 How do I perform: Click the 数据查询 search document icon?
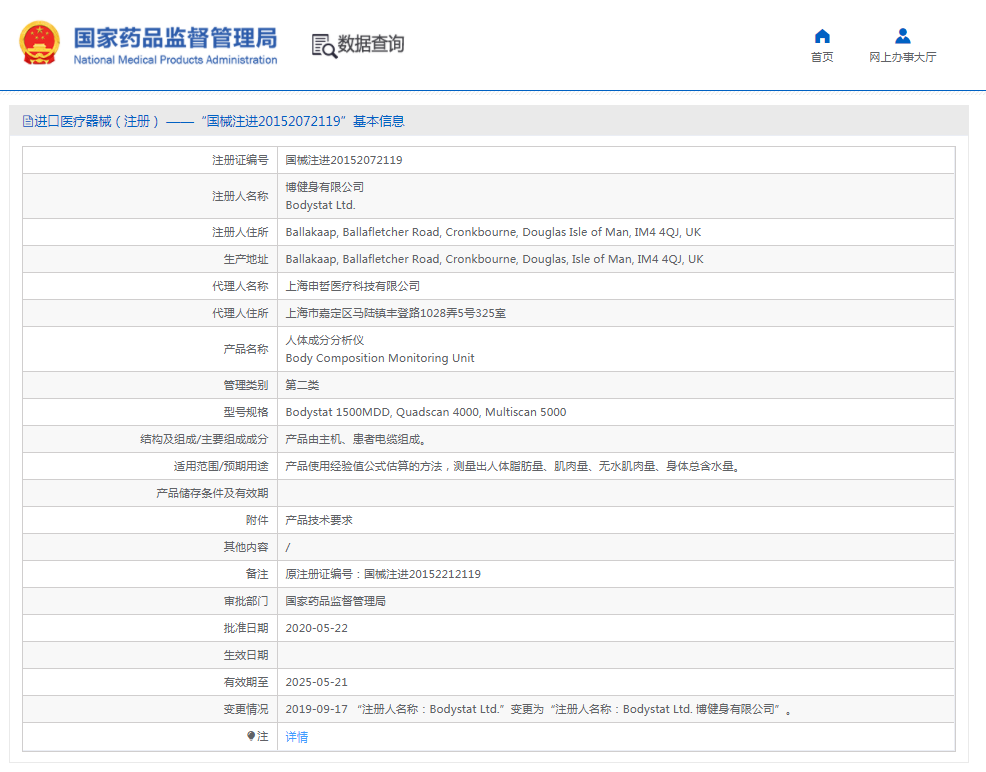(x=324, y=46)
